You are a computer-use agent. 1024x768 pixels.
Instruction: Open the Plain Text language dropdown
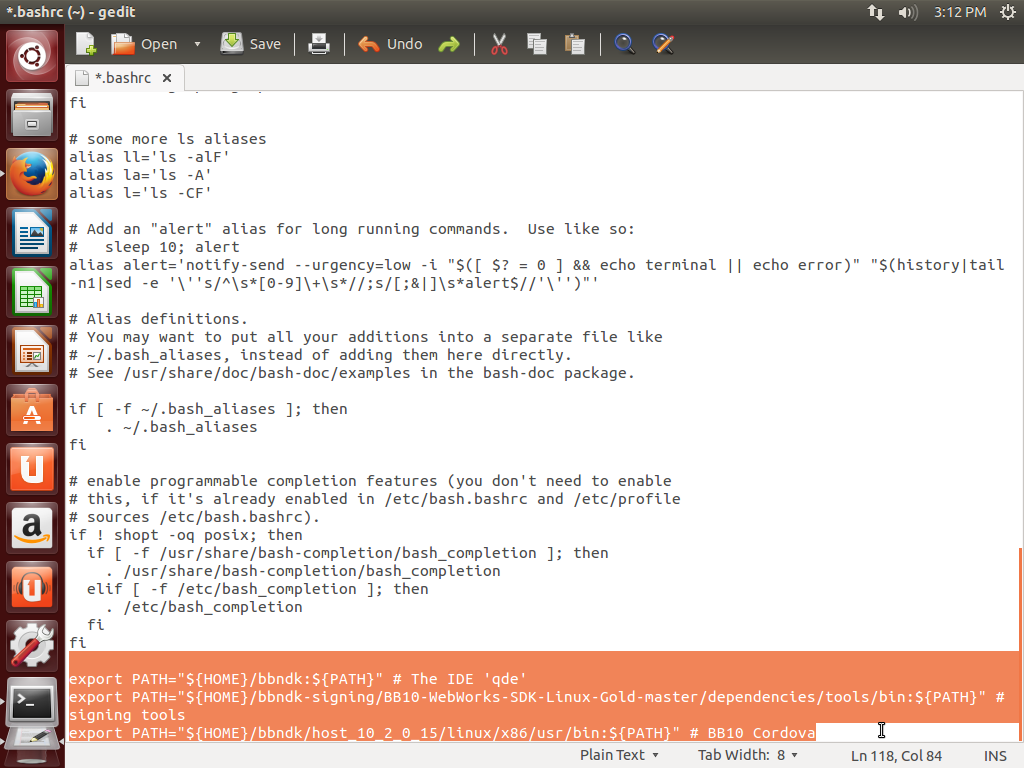click(619, 755)
